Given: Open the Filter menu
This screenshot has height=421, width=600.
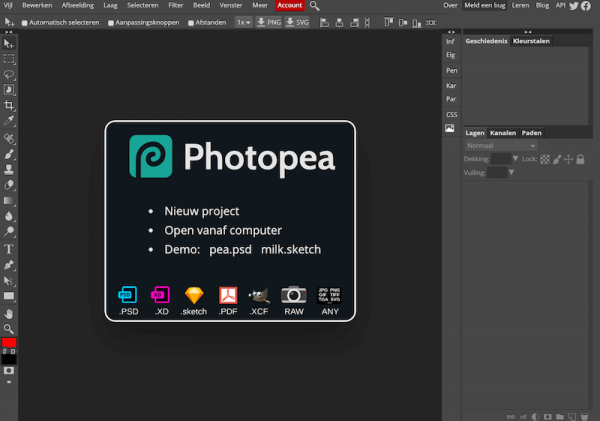Looking at the screenshot, I should pyautogui.click(x=176, y=5).
